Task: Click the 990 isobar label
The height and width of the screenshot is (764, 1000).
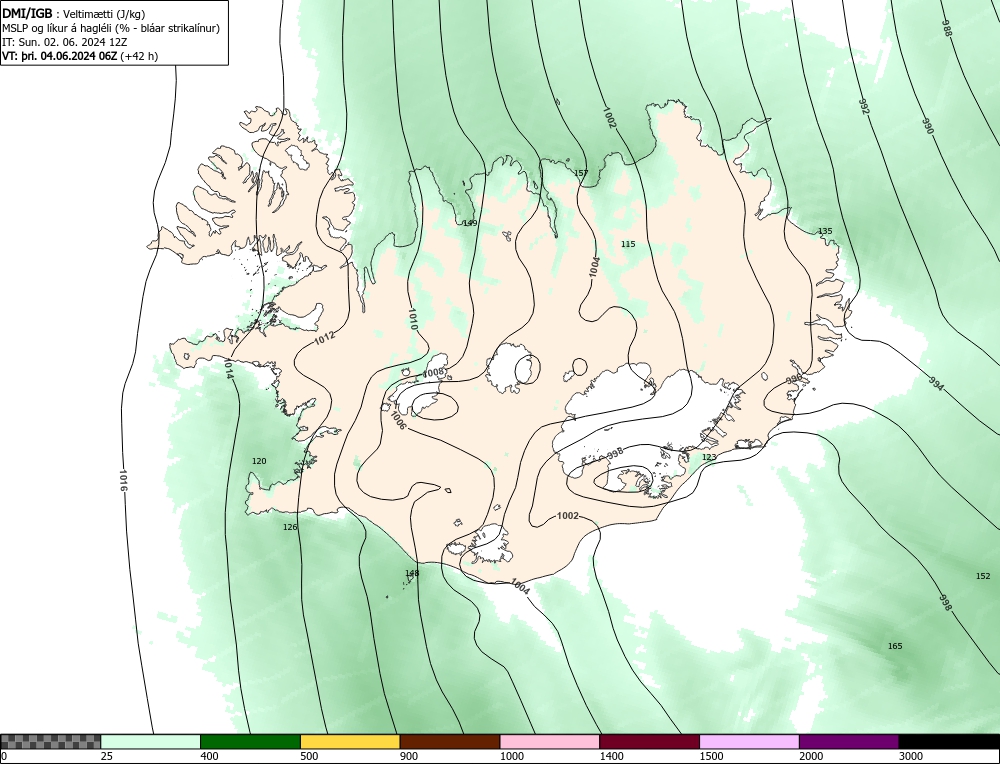Action: 928,126
